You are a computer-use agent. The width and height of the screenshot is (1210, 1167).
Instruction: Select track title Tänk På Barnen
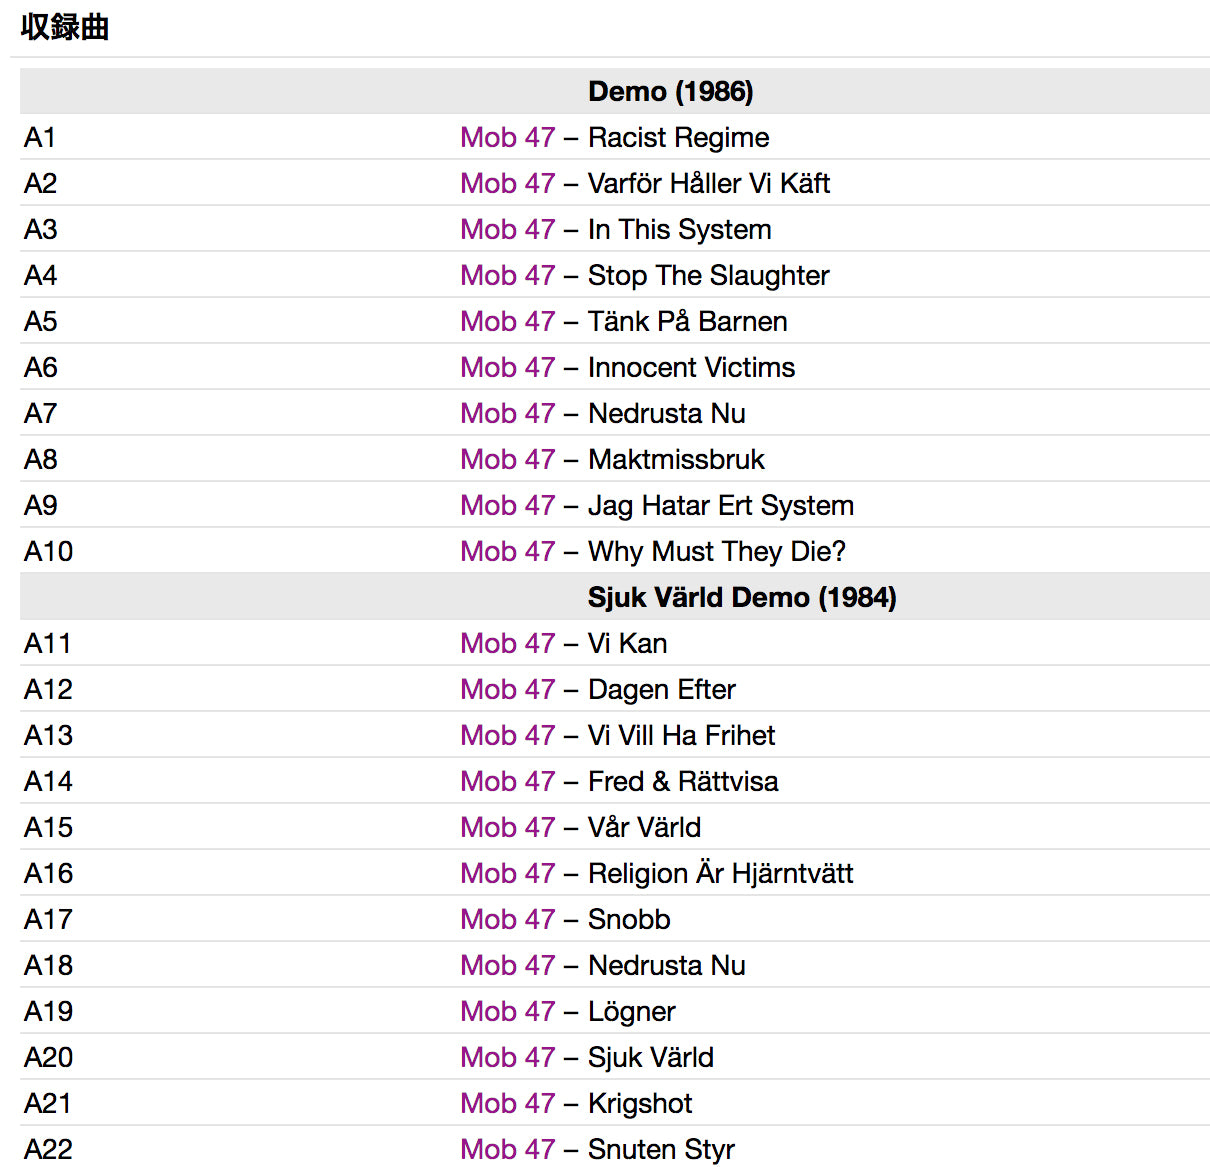[x=688, y=321]
